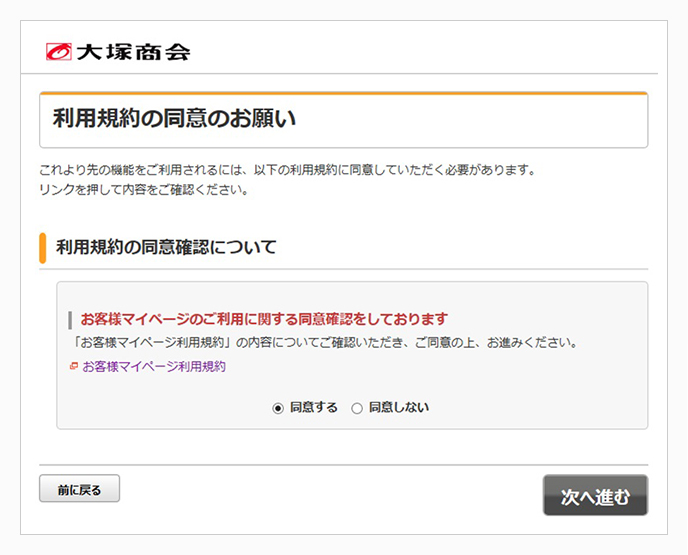The width and height of the screenshot is (688, 555).
Task: Click the 次へ進む button
Action: [595, 495]
